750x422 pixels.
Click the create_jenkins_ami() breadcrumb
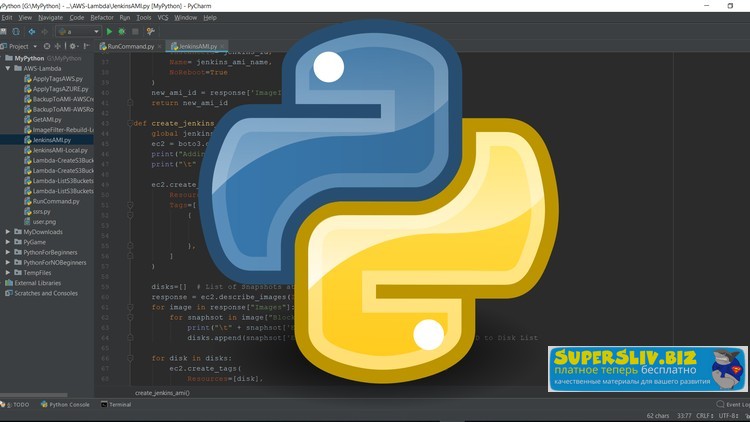pos(162,393)
